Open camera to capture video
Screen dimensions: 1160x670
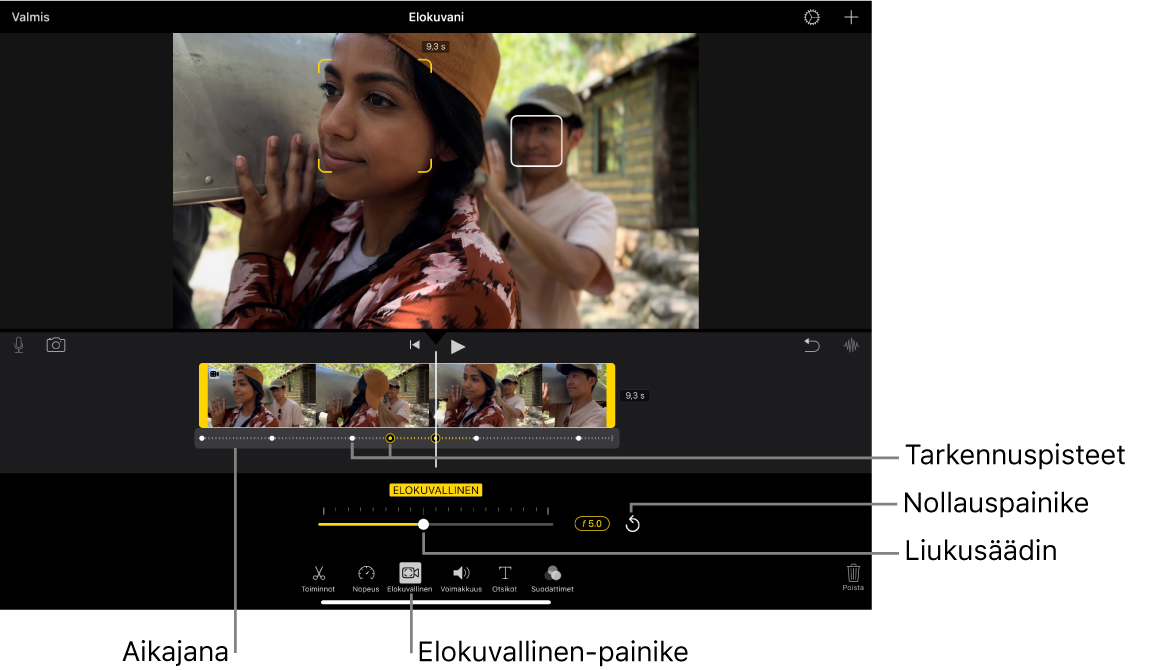55,345
